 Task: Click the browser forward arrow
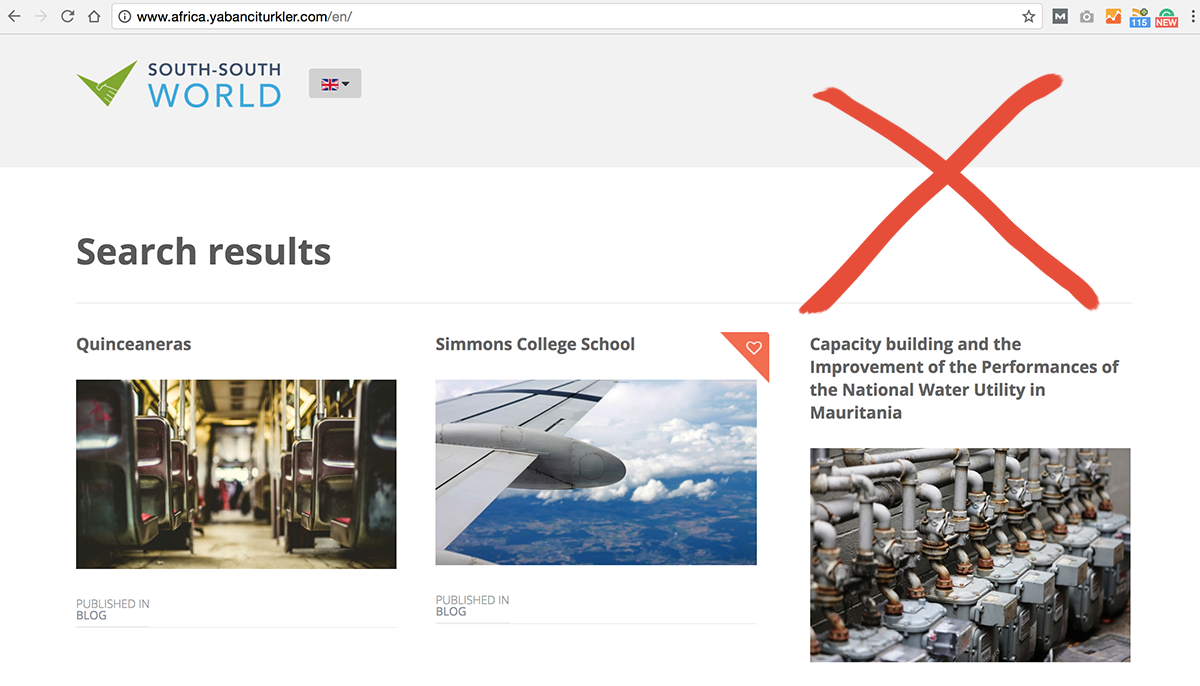coord(40,17)
